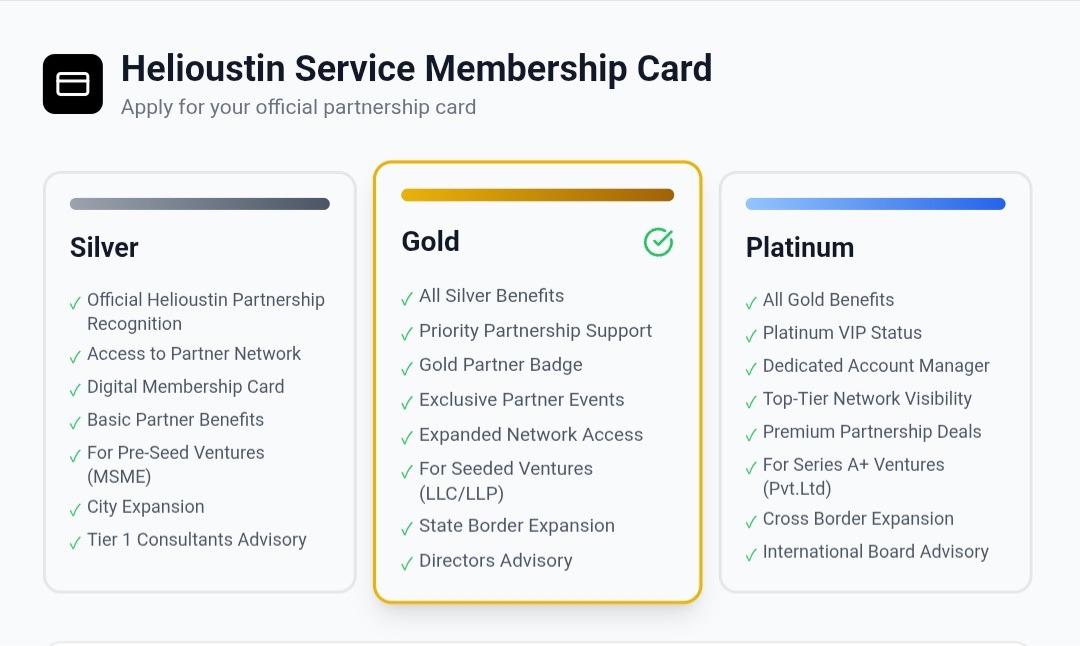Click checkmark beside Access to Partner Network
1080x646 pixels.
[75, 356]
